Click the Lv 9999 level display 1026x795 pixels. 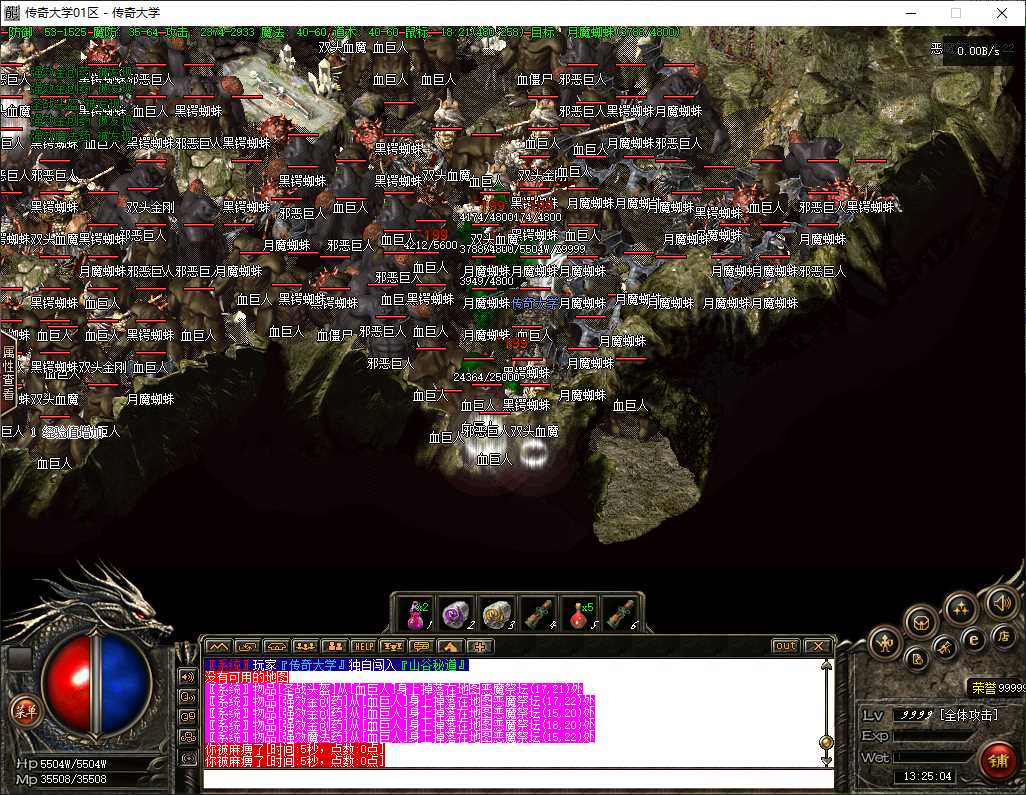point(898,715)
